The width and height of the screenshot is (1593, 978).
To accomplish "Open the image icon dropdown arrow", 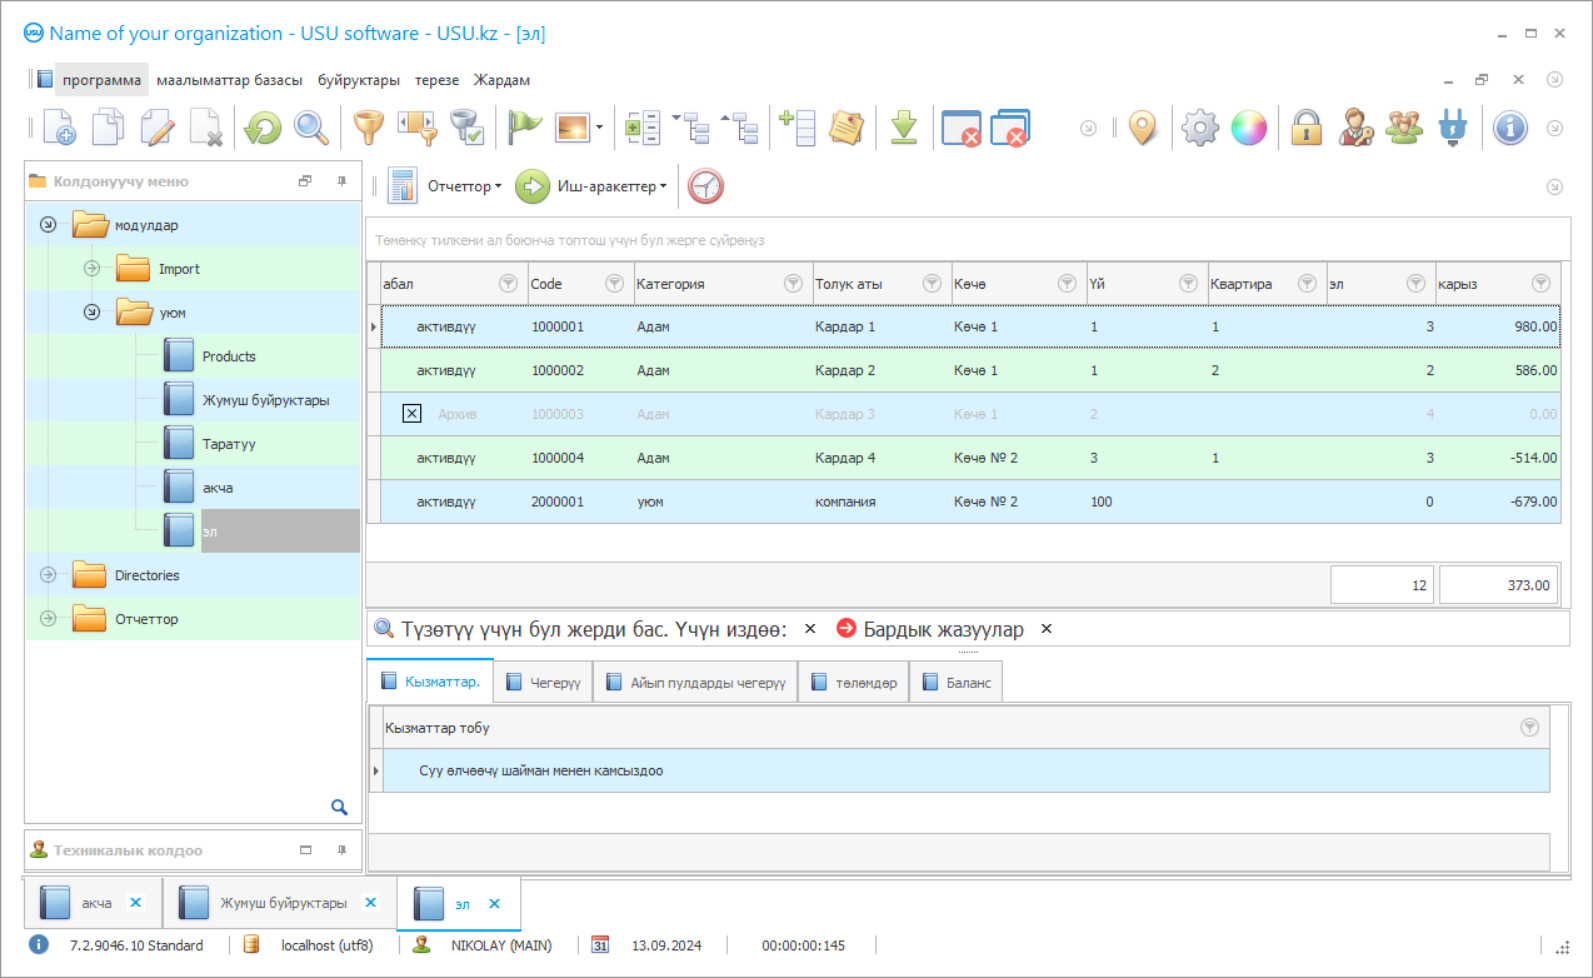I will coord(599,128).
